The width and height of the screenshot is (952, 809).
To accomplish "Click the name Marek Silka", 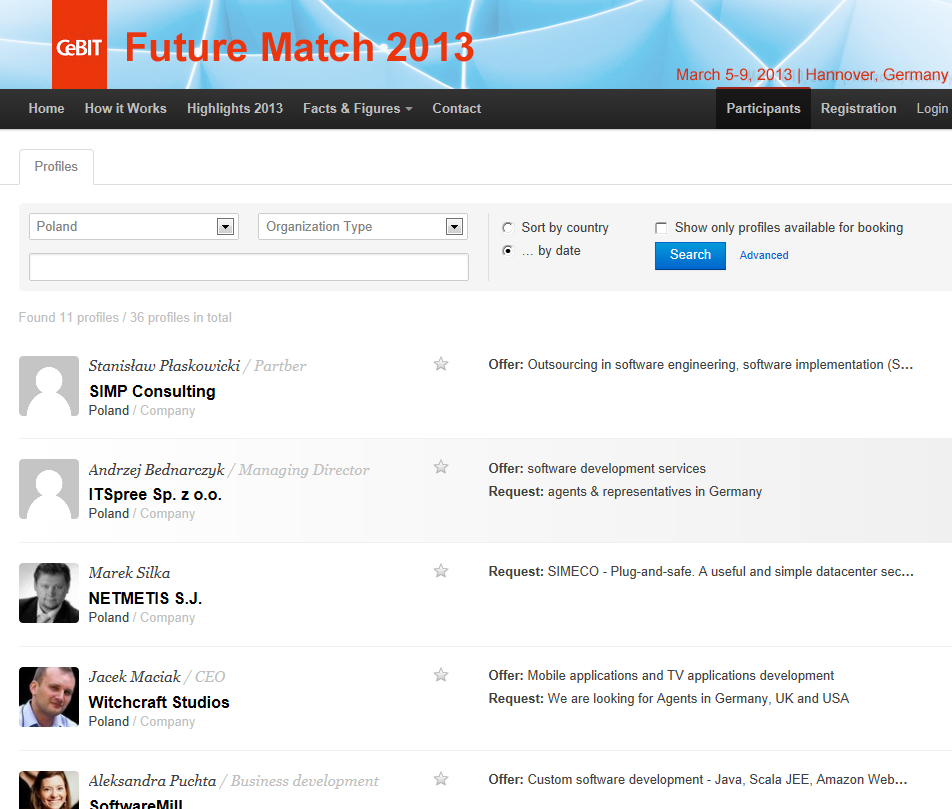I will (129, 573).
